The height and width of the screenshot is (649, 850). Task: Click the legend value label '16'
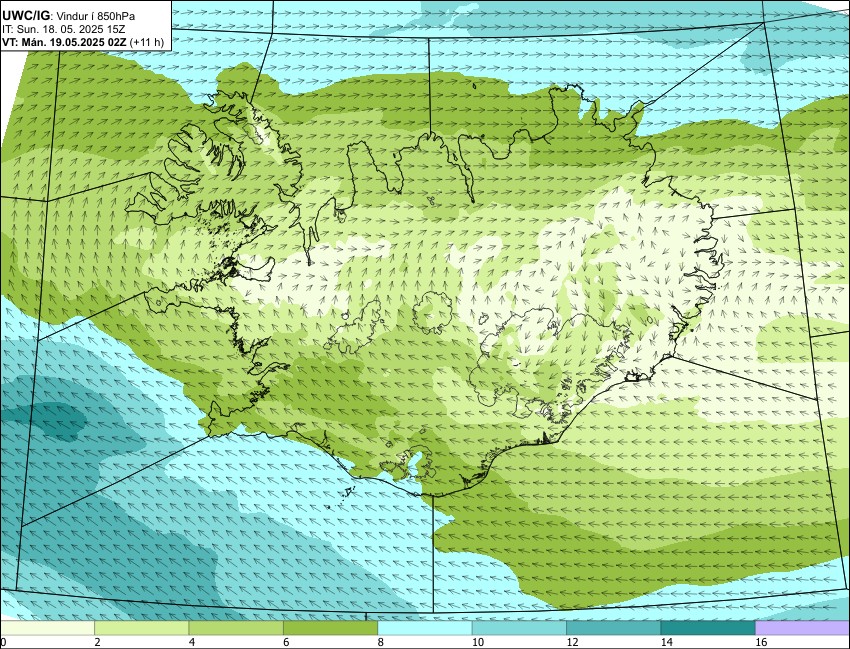[760, 642]
